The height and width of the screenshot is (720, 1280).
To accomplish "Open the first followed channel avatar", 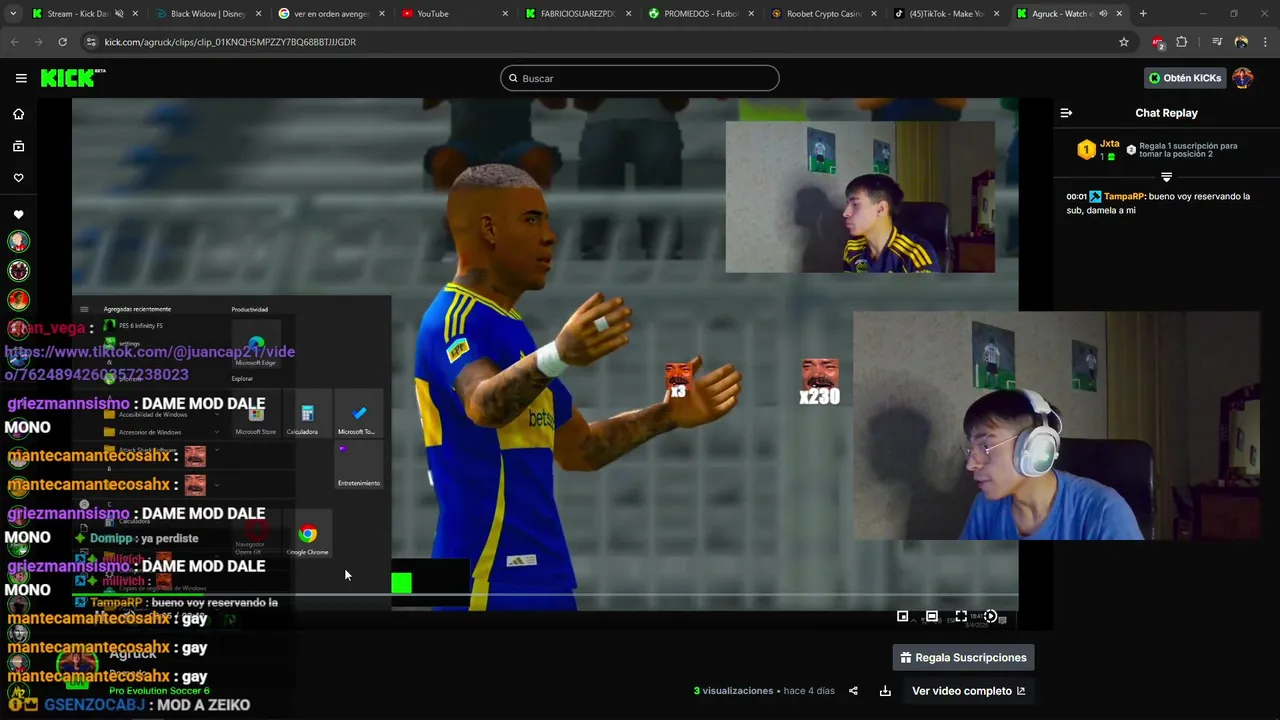I will 18,241.
